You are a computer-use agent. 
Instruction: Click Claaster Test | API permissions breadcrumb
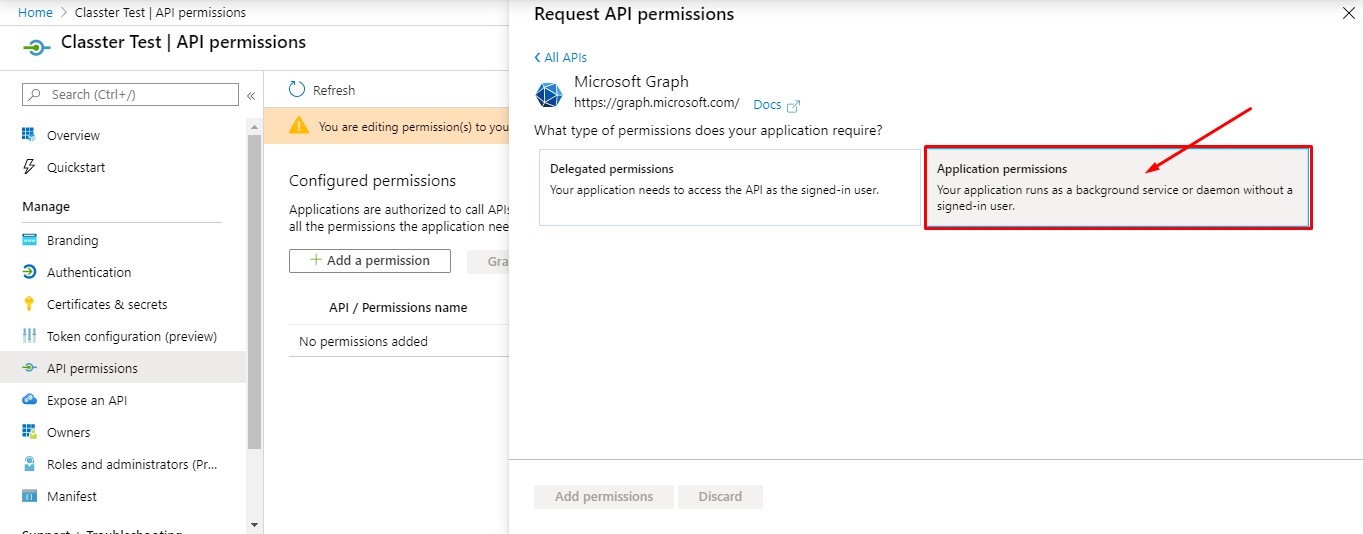[x=160, y=13]
